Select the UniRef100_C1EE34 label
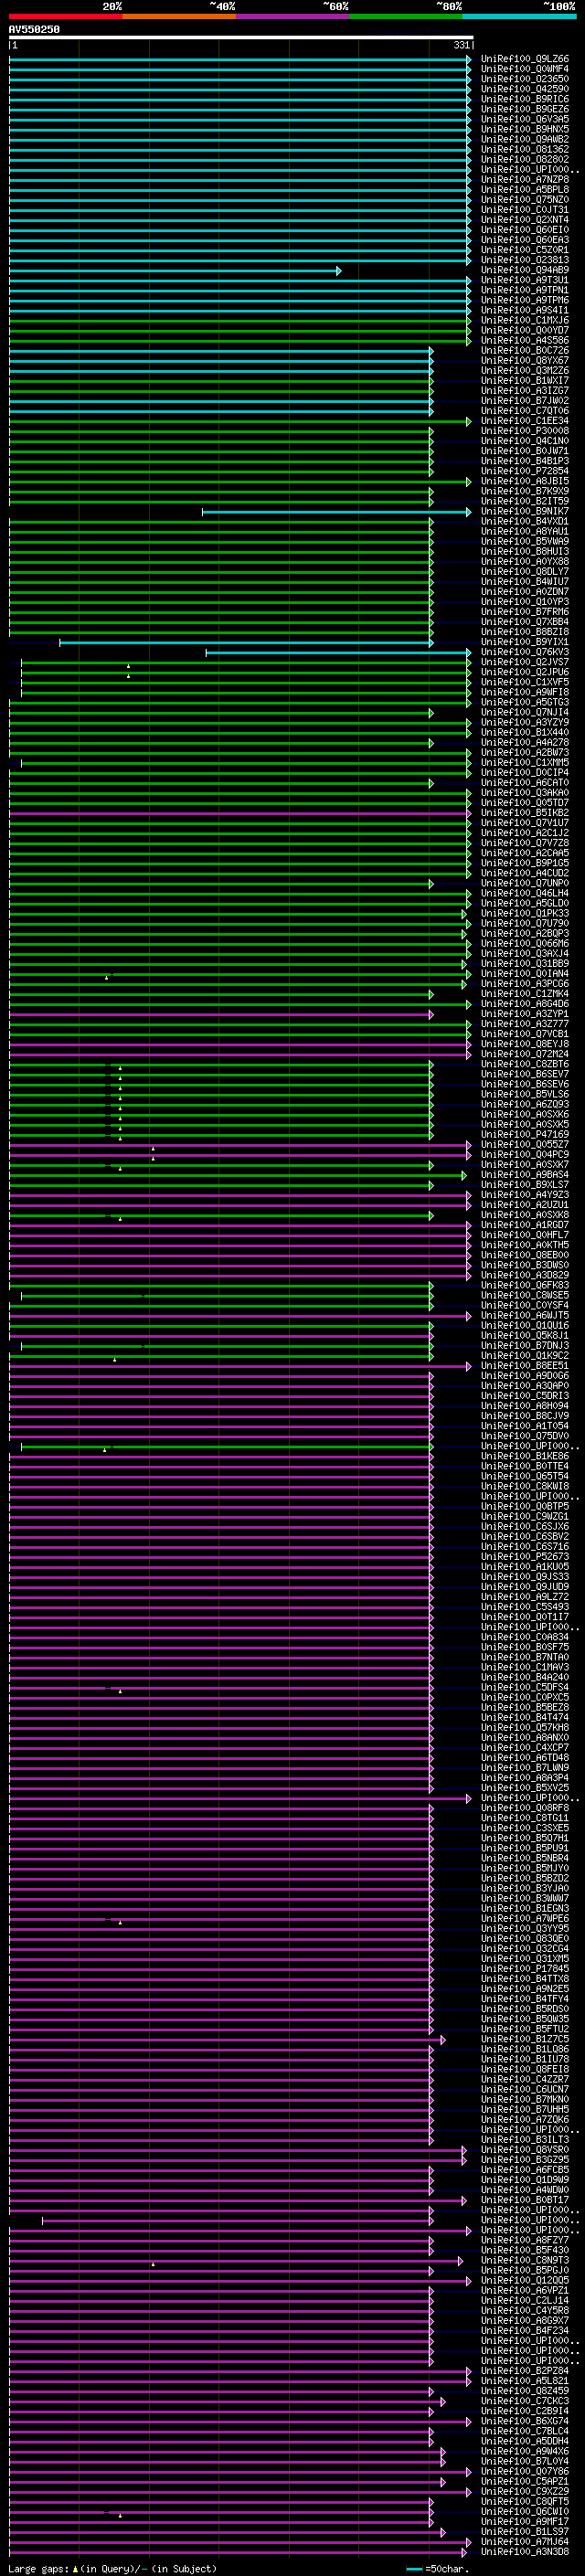 pos(525,421)
